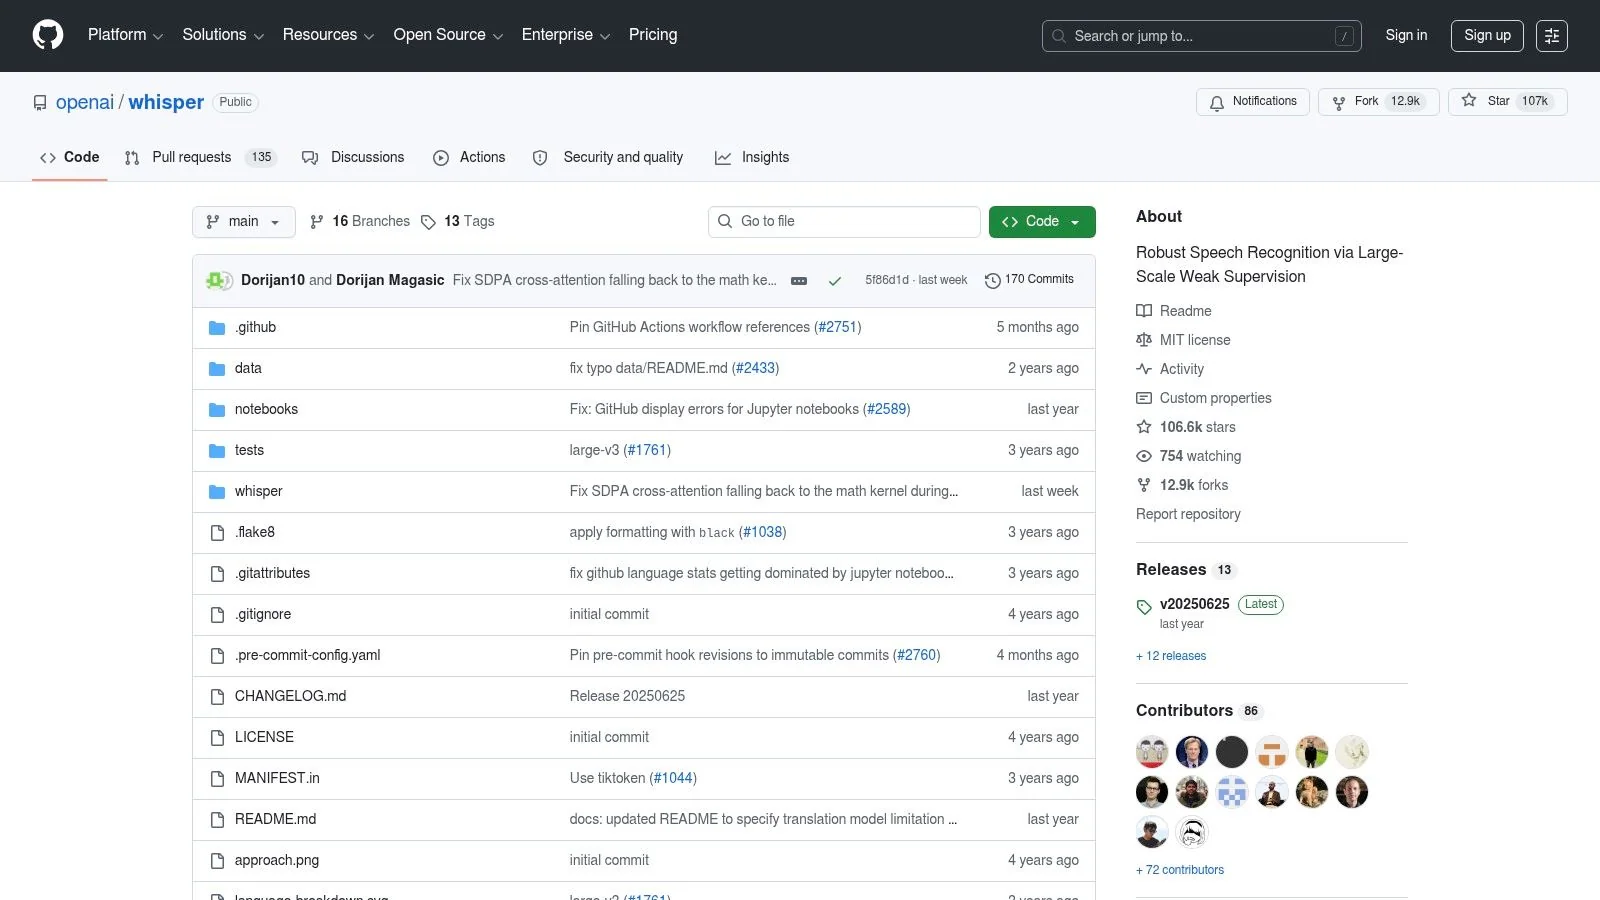Expand commit message with ellipsis button
This screenshot has height=900, width=1600.
(799, 281)
